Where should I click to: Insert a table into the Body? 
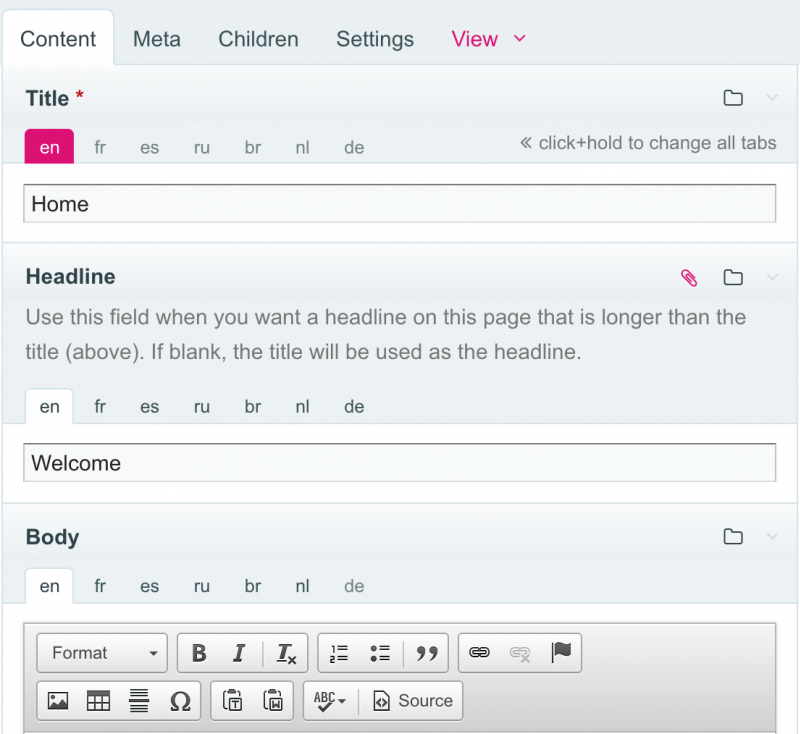pyautogui.click(x=98, y=701)
